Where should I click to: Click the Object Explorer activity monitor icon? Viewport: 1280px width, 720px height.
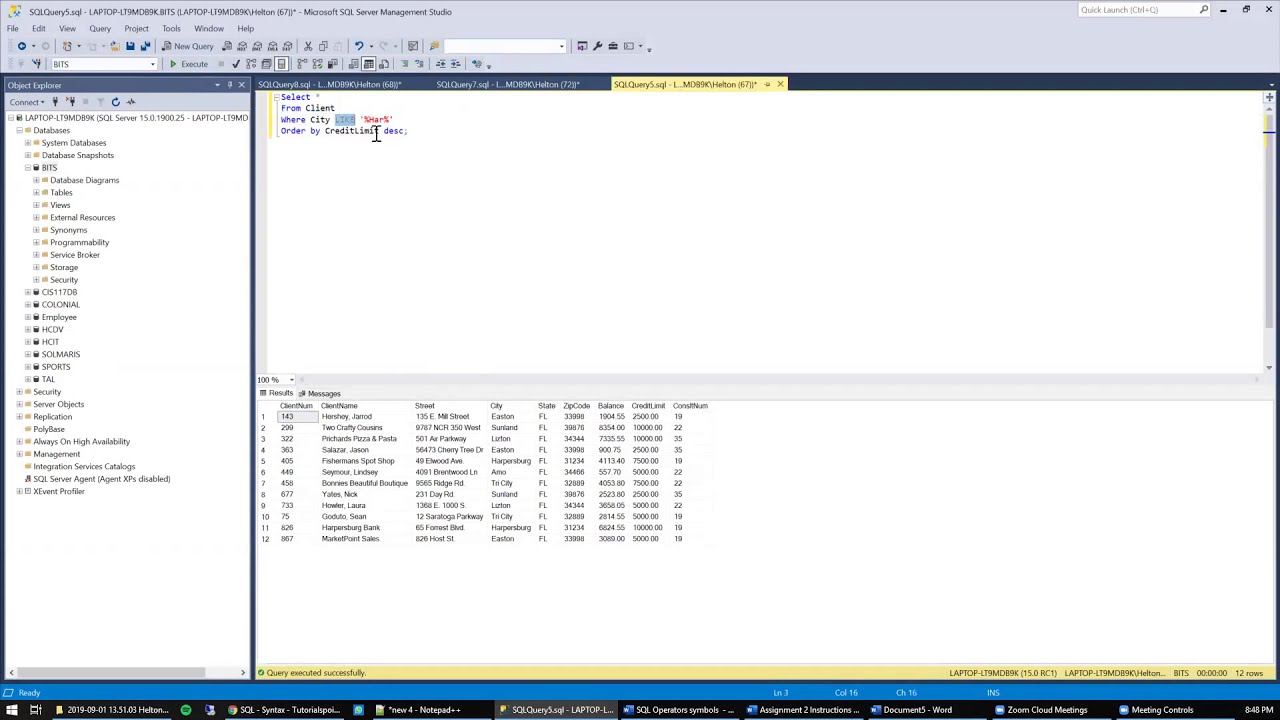coord(131,102)
